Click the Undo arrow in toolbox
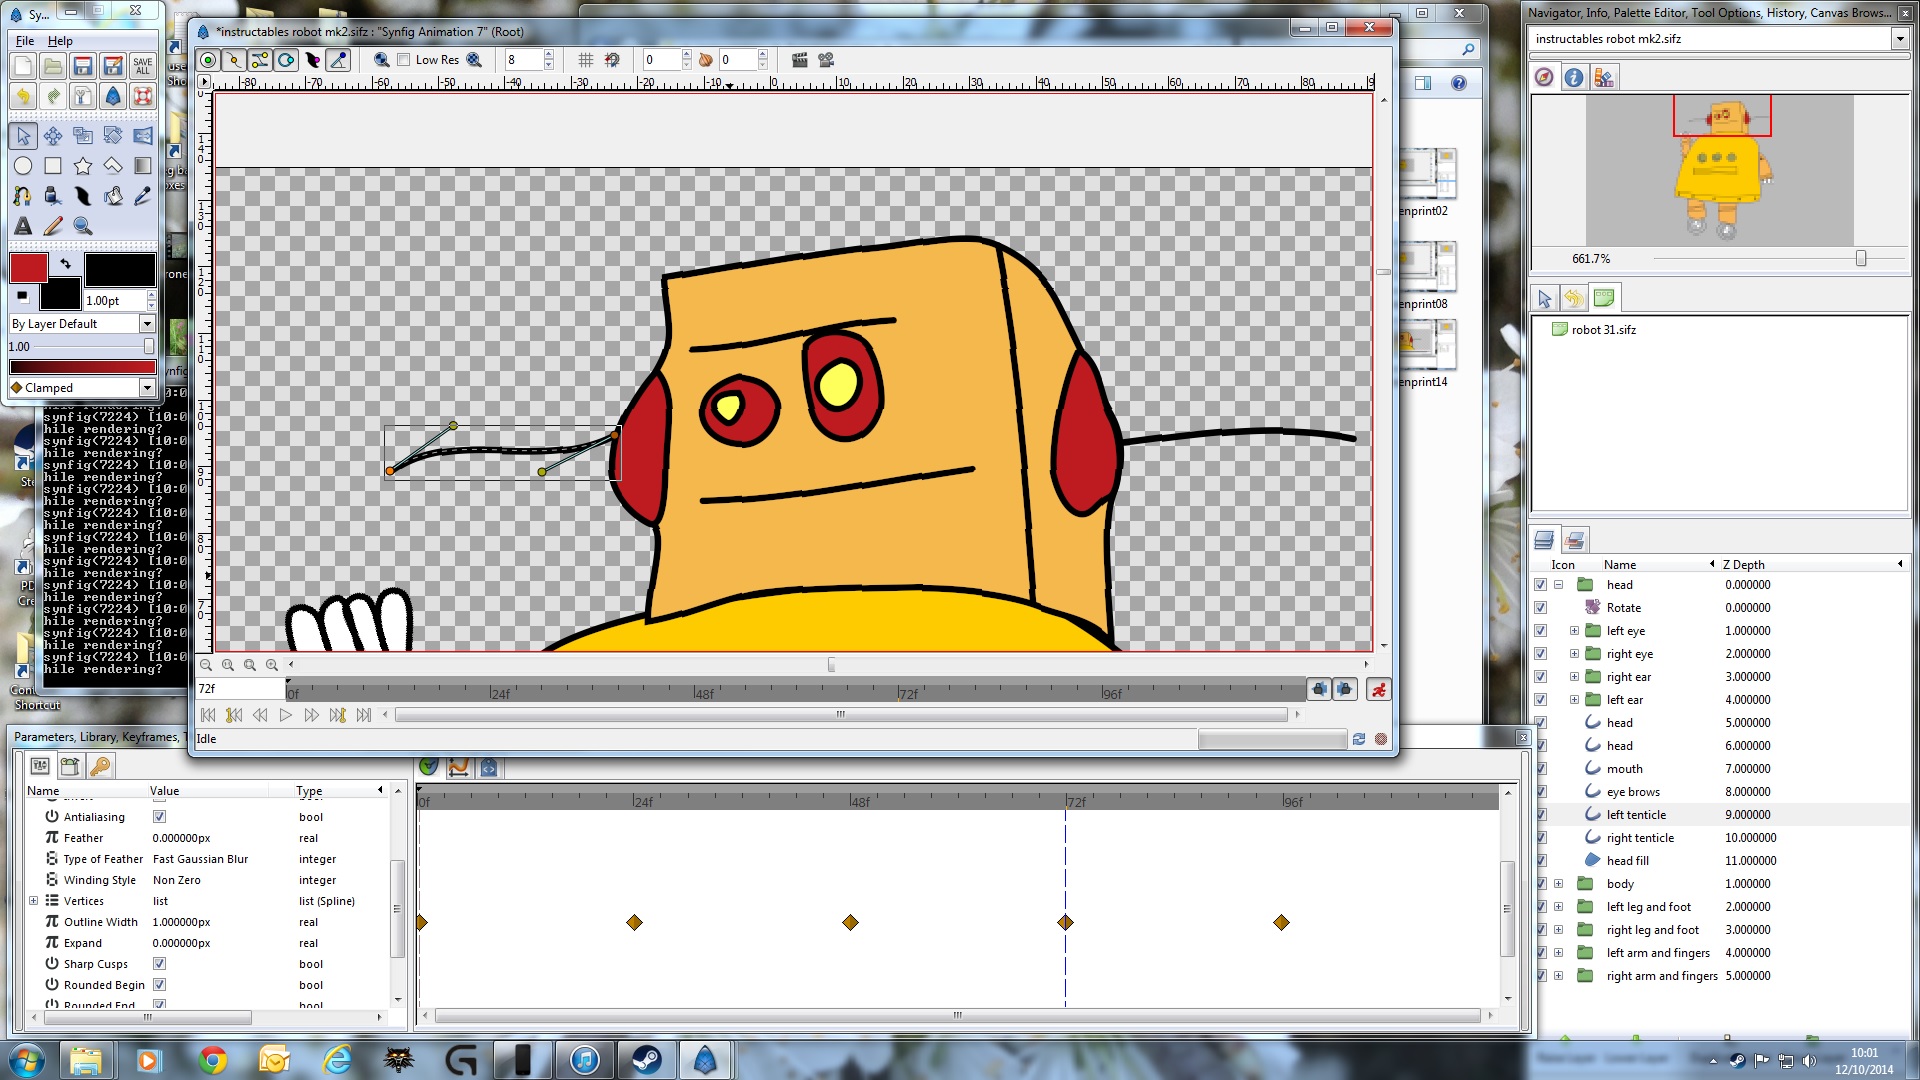1920x1080 pixels. point(23,96)
